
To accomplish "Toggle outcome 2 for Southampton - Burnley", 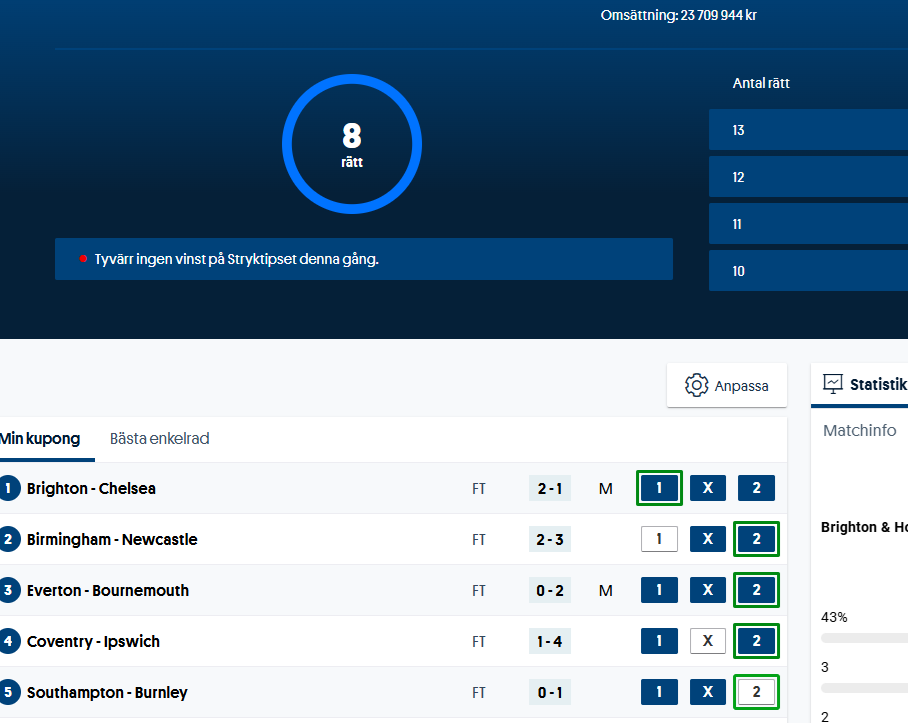I will pos(756,692).
